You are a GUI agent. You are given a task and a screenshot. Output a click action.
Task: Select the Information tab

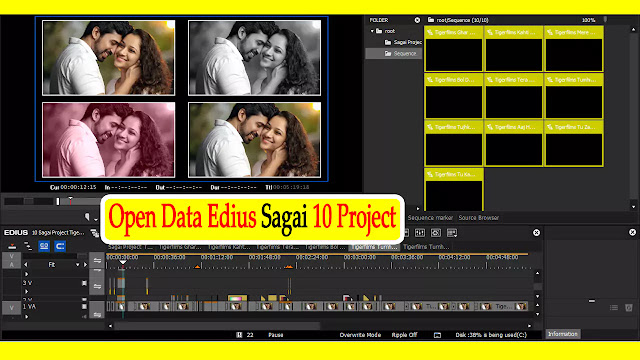(x=562, y=334)
